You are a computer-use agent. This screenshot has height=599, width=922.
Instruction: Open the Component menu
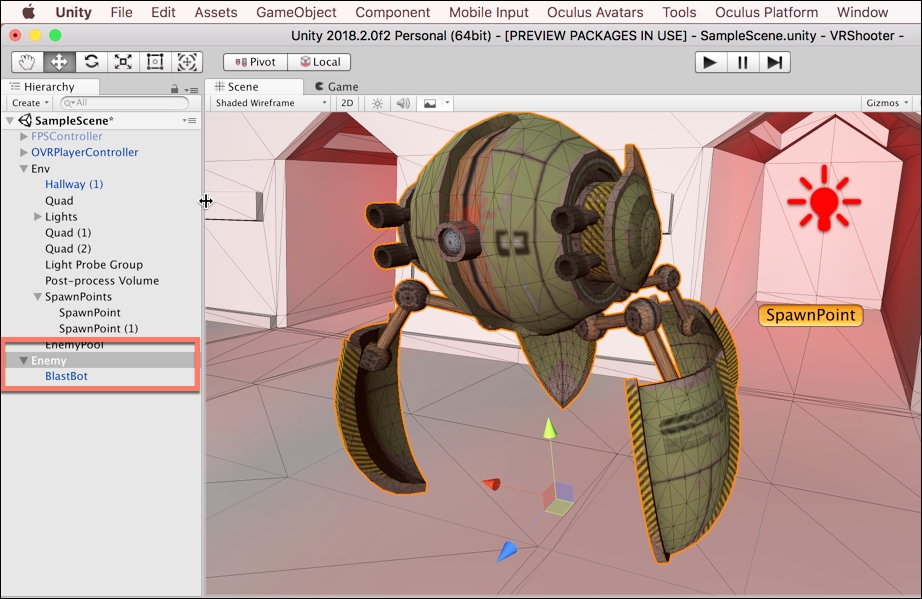click(x=393, y=12)
